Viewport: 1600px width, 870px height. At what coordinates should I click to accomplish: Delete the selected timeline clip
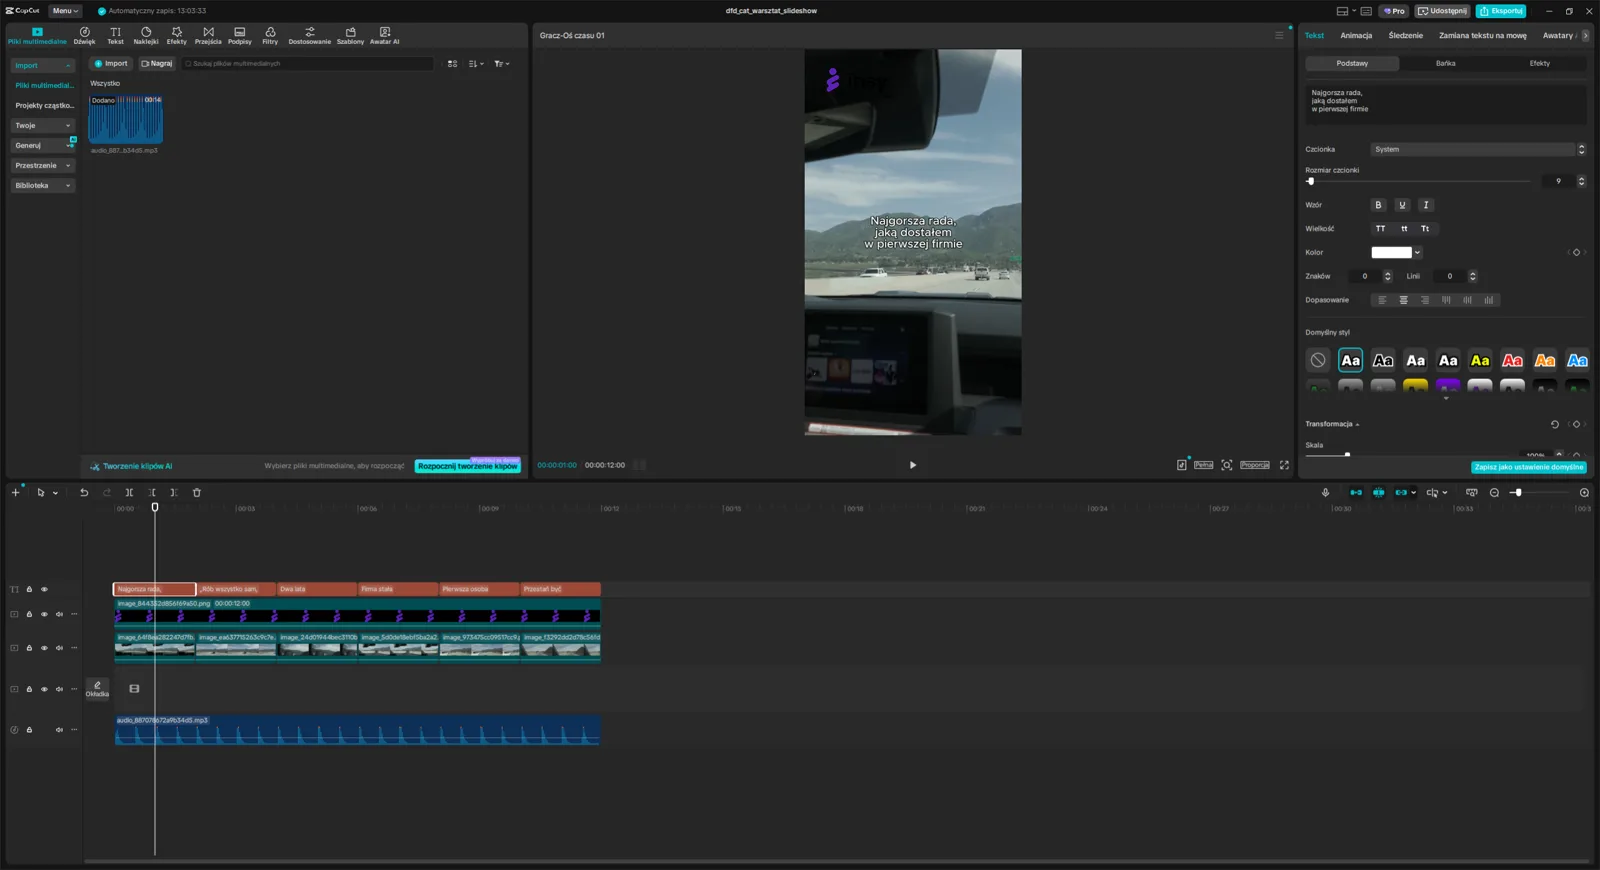[x=197, y=492]
